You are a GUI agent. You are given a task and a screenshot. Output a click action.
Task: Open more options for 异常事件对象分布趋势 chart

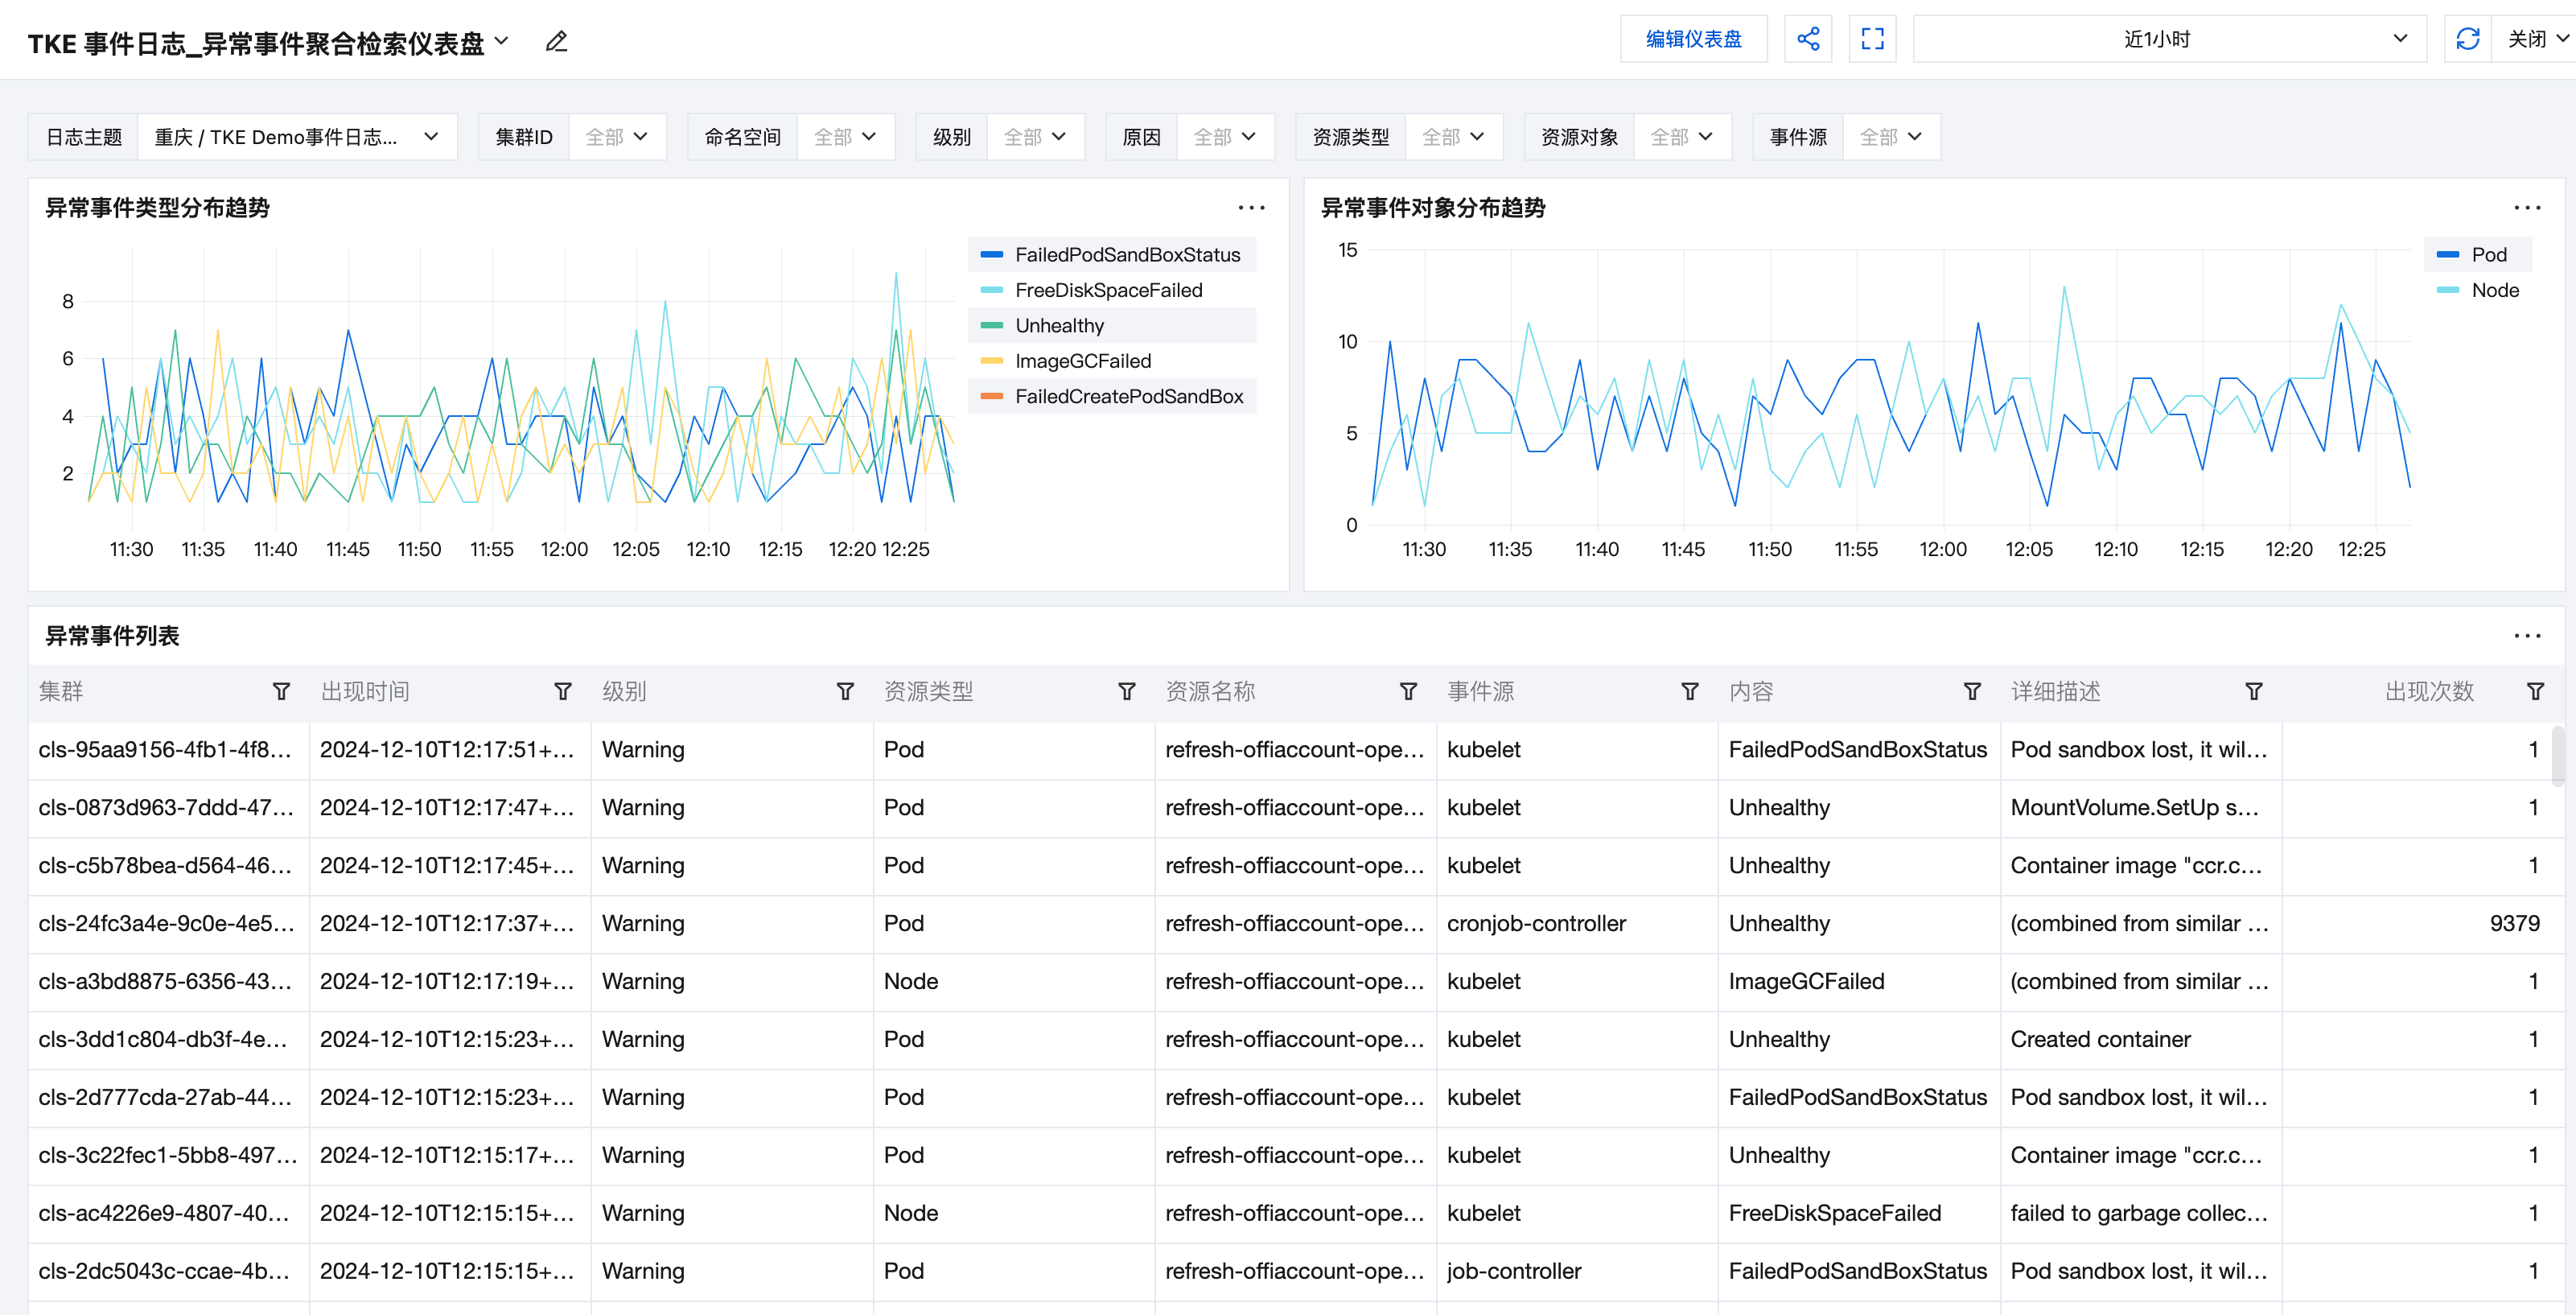2526,207
